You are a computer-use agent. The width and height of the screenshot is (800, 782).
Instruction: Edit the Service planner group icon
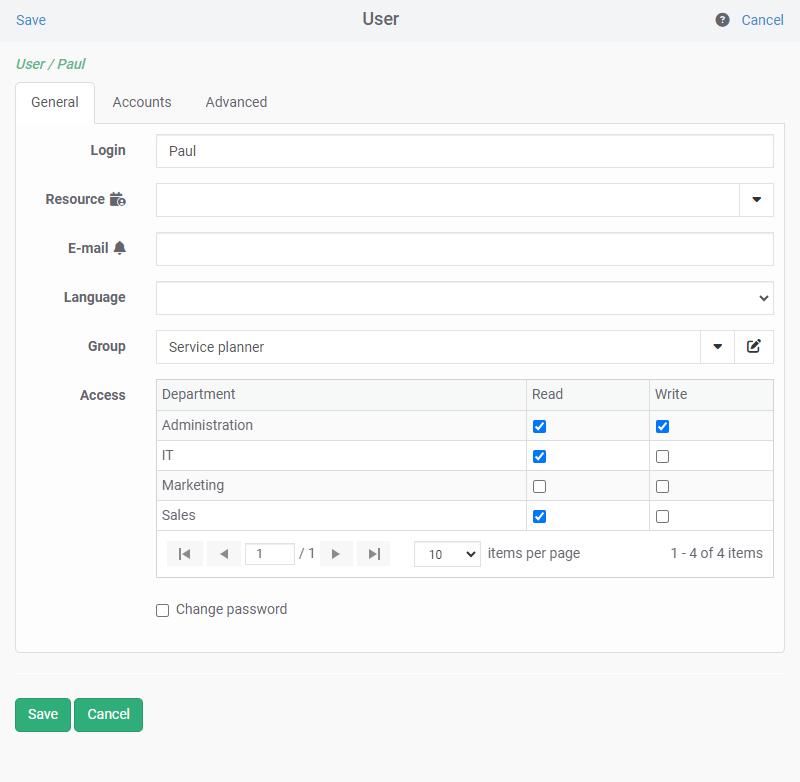tap(754, 347)
